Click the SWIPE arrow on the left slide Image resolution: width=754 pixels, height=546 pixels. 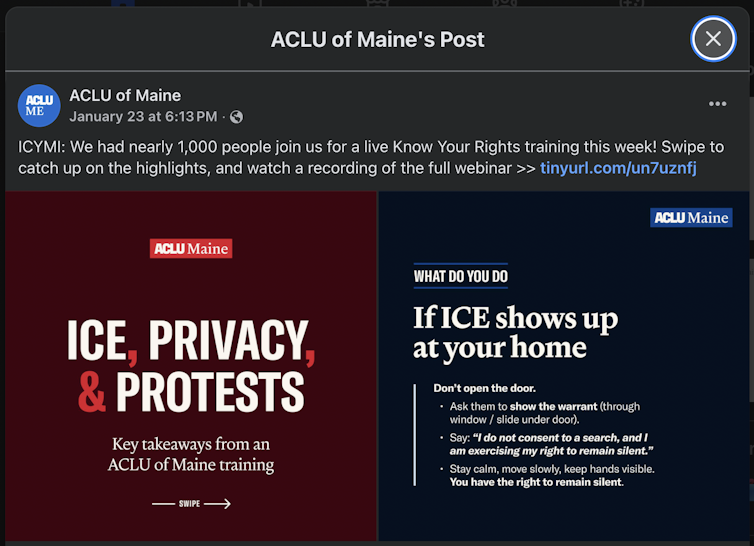tap(191, 503)
